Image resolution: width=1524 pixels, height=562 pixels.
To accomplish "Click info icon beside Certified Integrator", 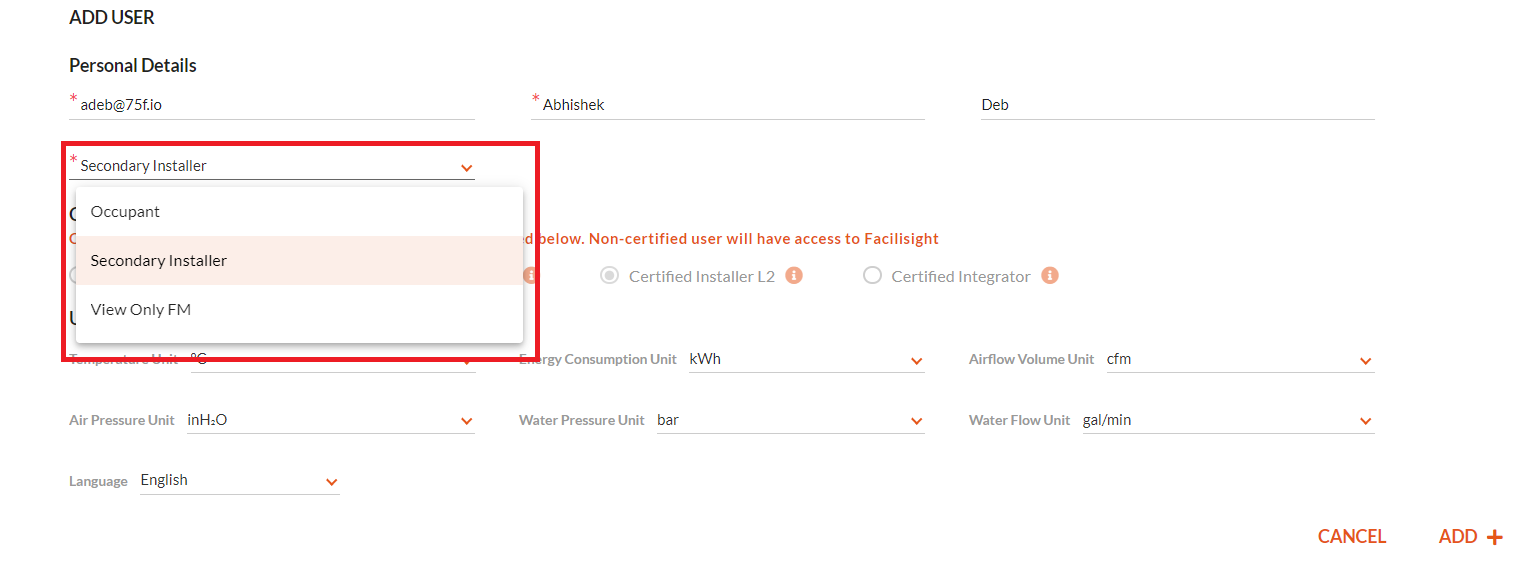I will click(1050, 275).
